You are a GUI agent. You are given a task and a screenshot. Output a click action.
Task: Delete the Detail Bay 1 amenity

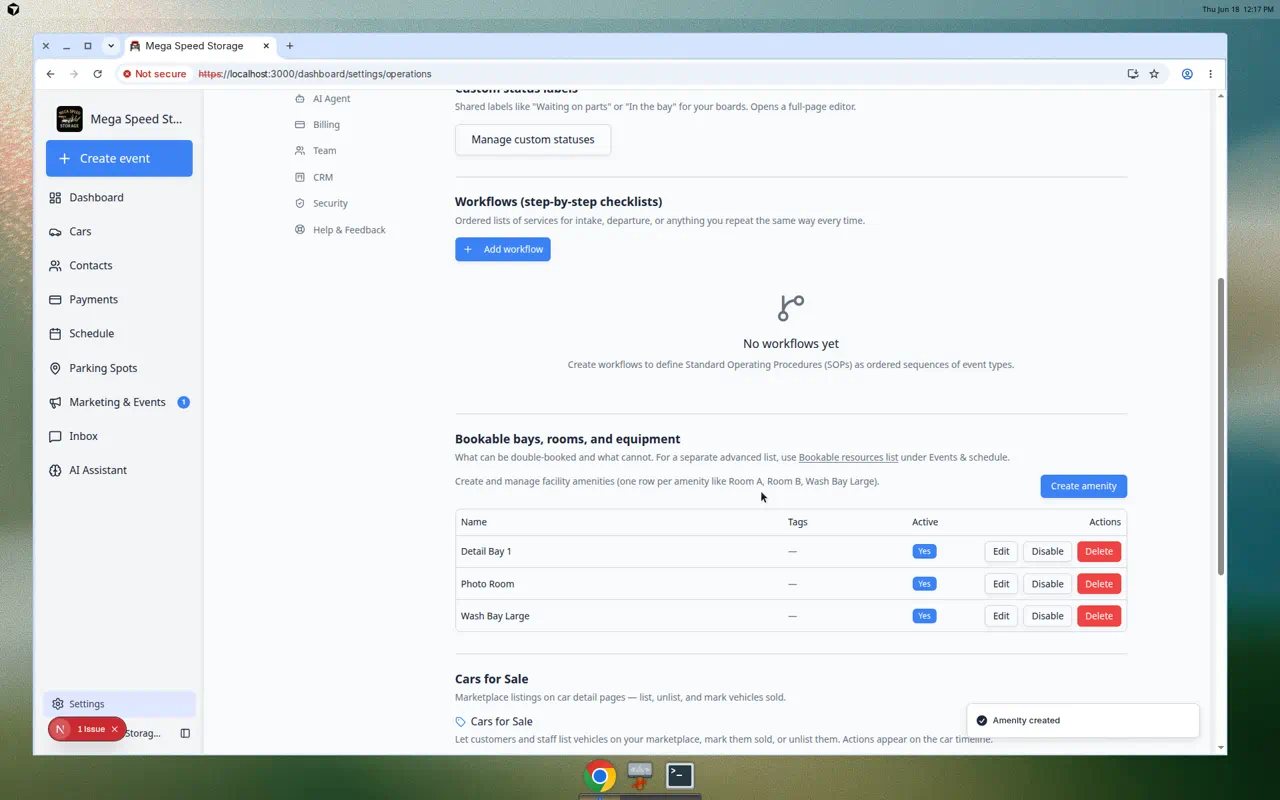coord(1099,551)
